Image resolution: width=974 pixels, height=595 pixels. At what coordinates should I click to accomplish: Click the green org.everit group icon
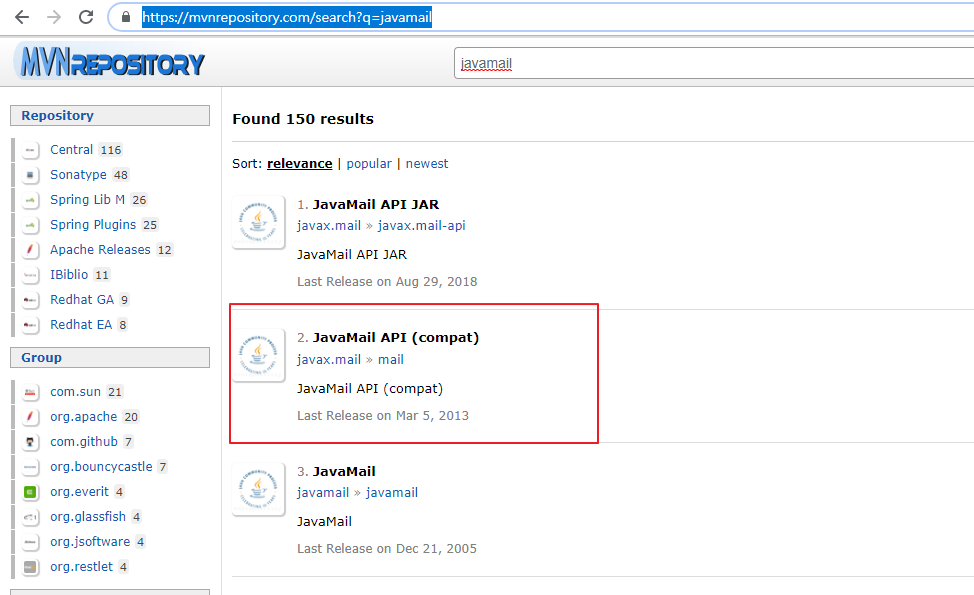click(x=30, y=492)
